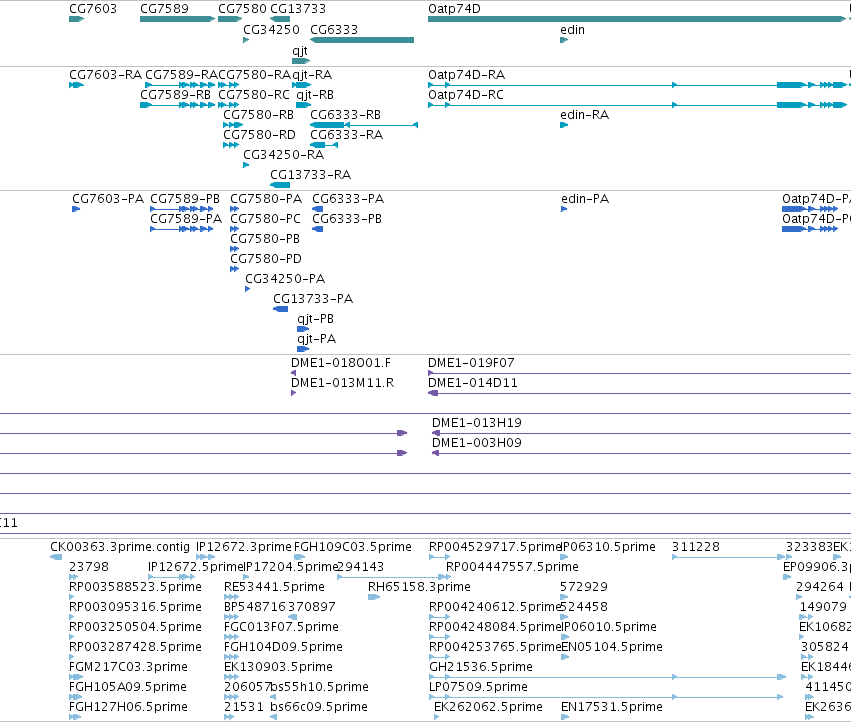This screenshot has height=722, width=851.
Task: Click protein CG13733-PA
Action: (313, 299)
